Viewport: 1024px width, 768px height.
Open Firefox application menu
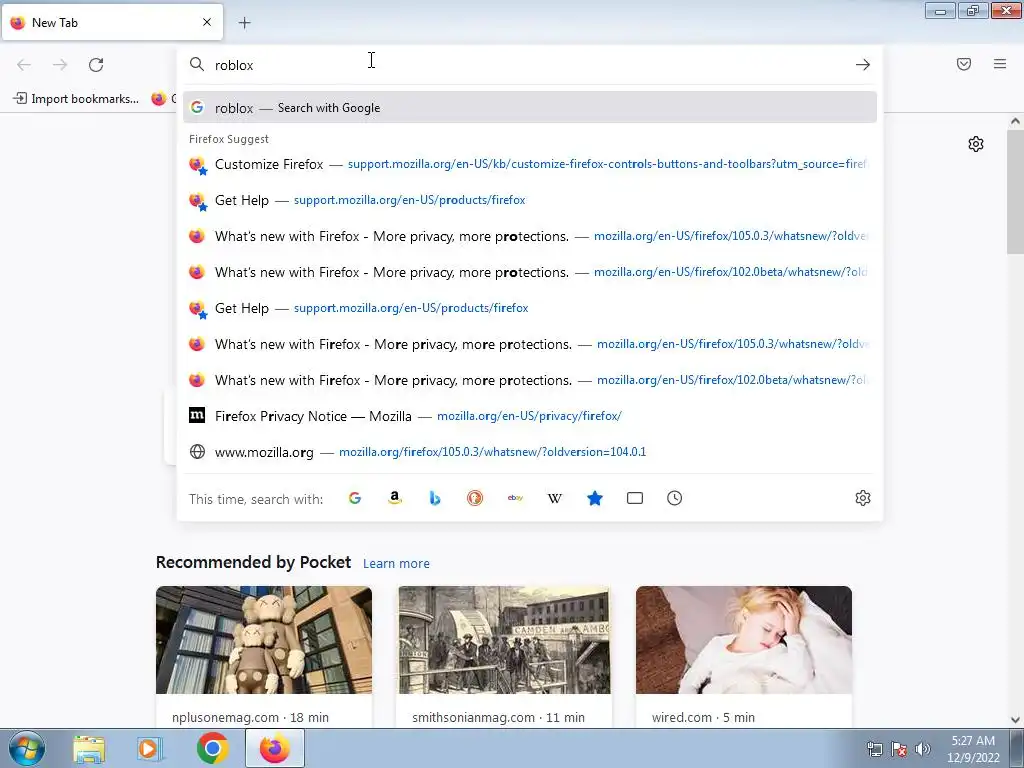[1000, 64]
